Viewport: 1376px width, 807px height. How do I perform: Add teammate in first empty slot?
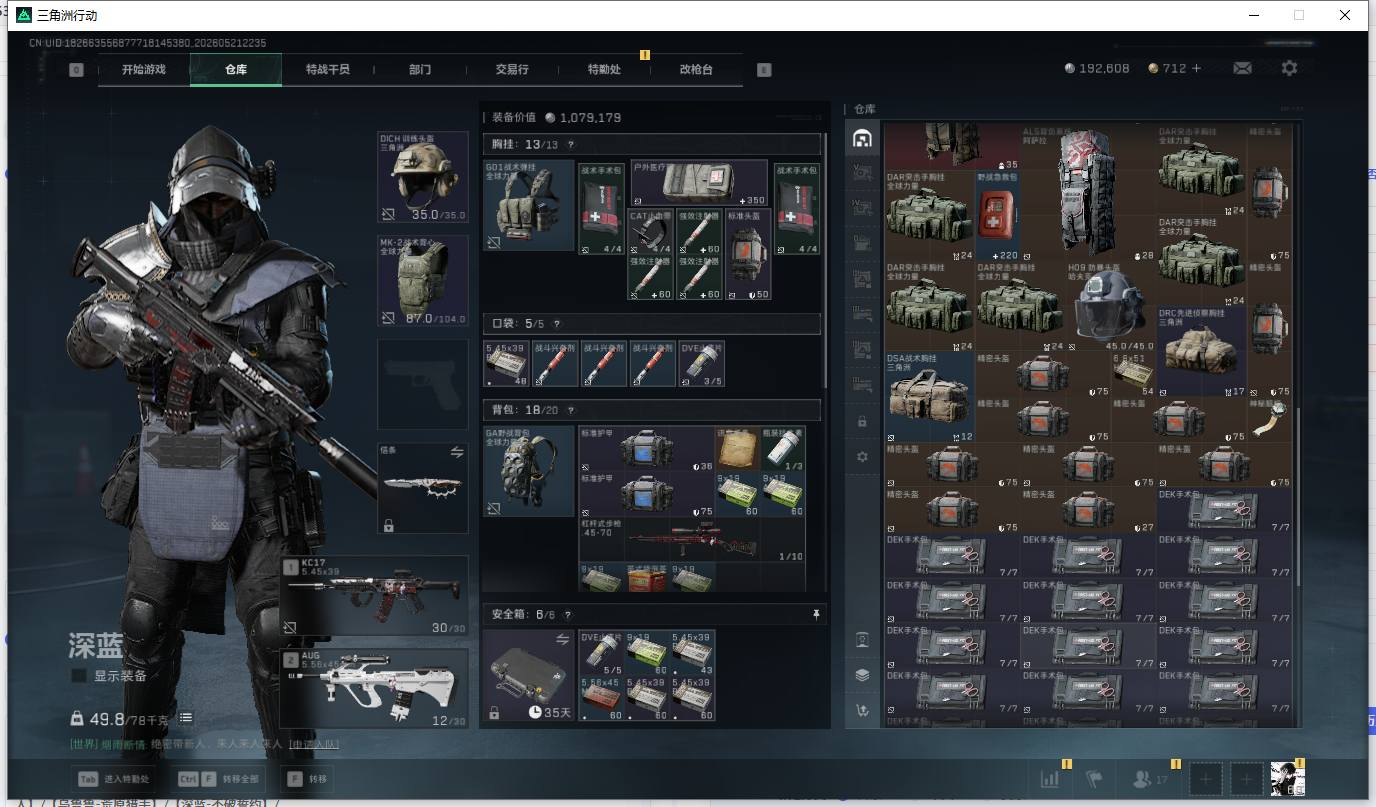pos(1206,779)
